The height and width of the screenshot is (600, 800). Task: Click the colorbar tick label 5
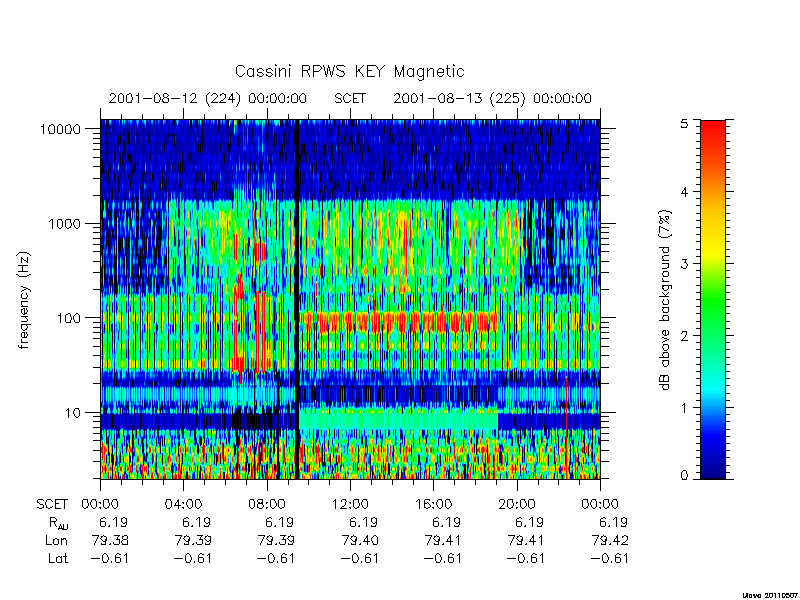tap(684, 123)
